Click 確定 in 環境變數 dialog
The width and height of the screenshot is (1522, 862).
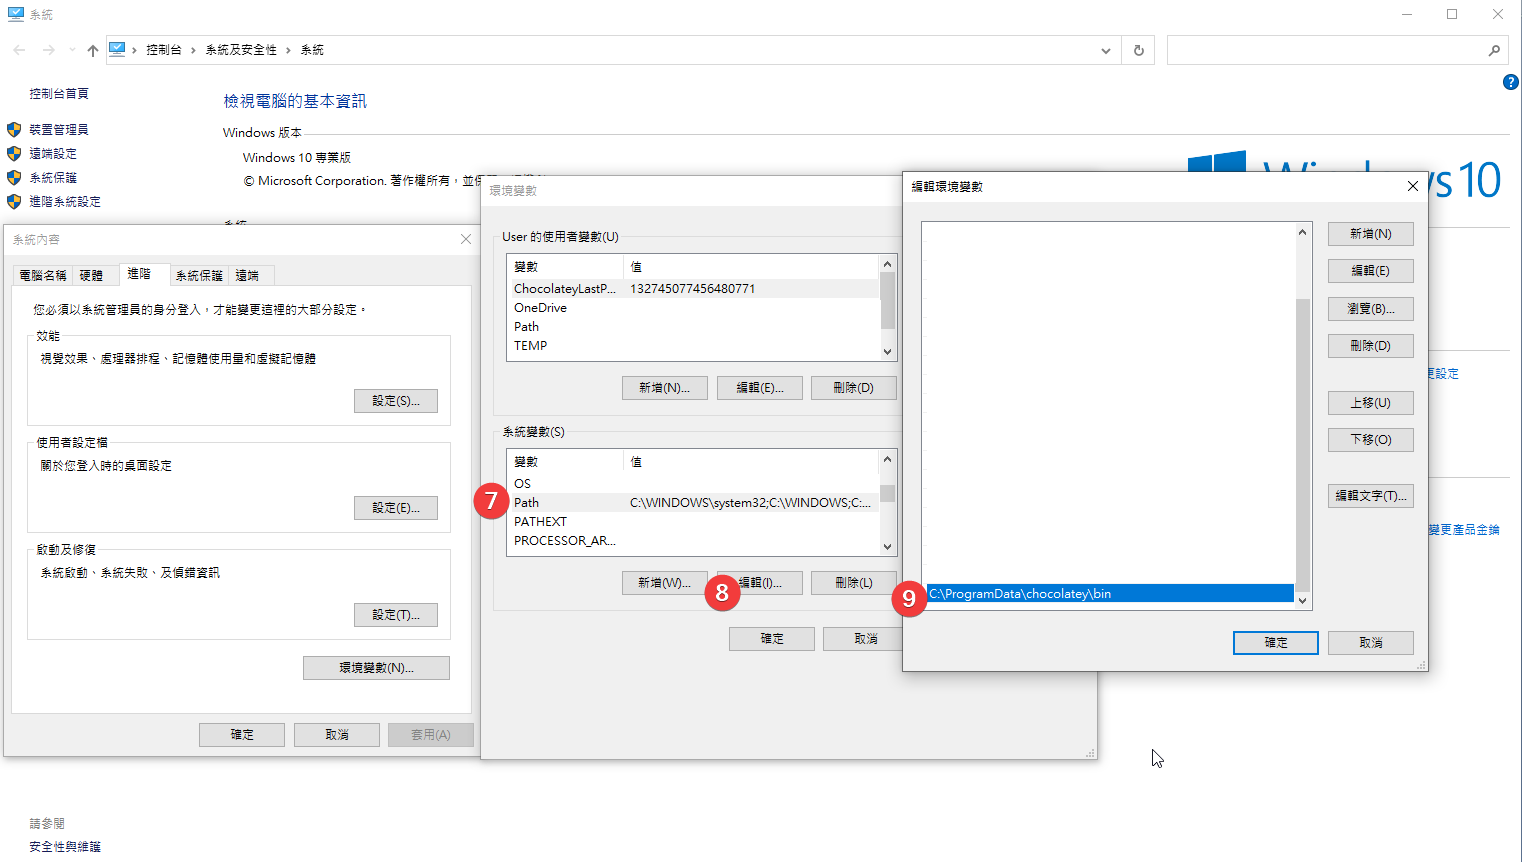tap(772, 639)
